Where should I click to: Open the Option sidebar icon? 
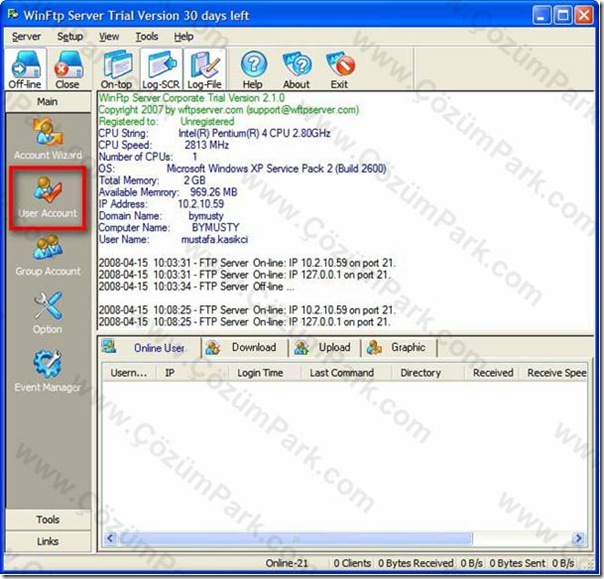pos(48,313)
